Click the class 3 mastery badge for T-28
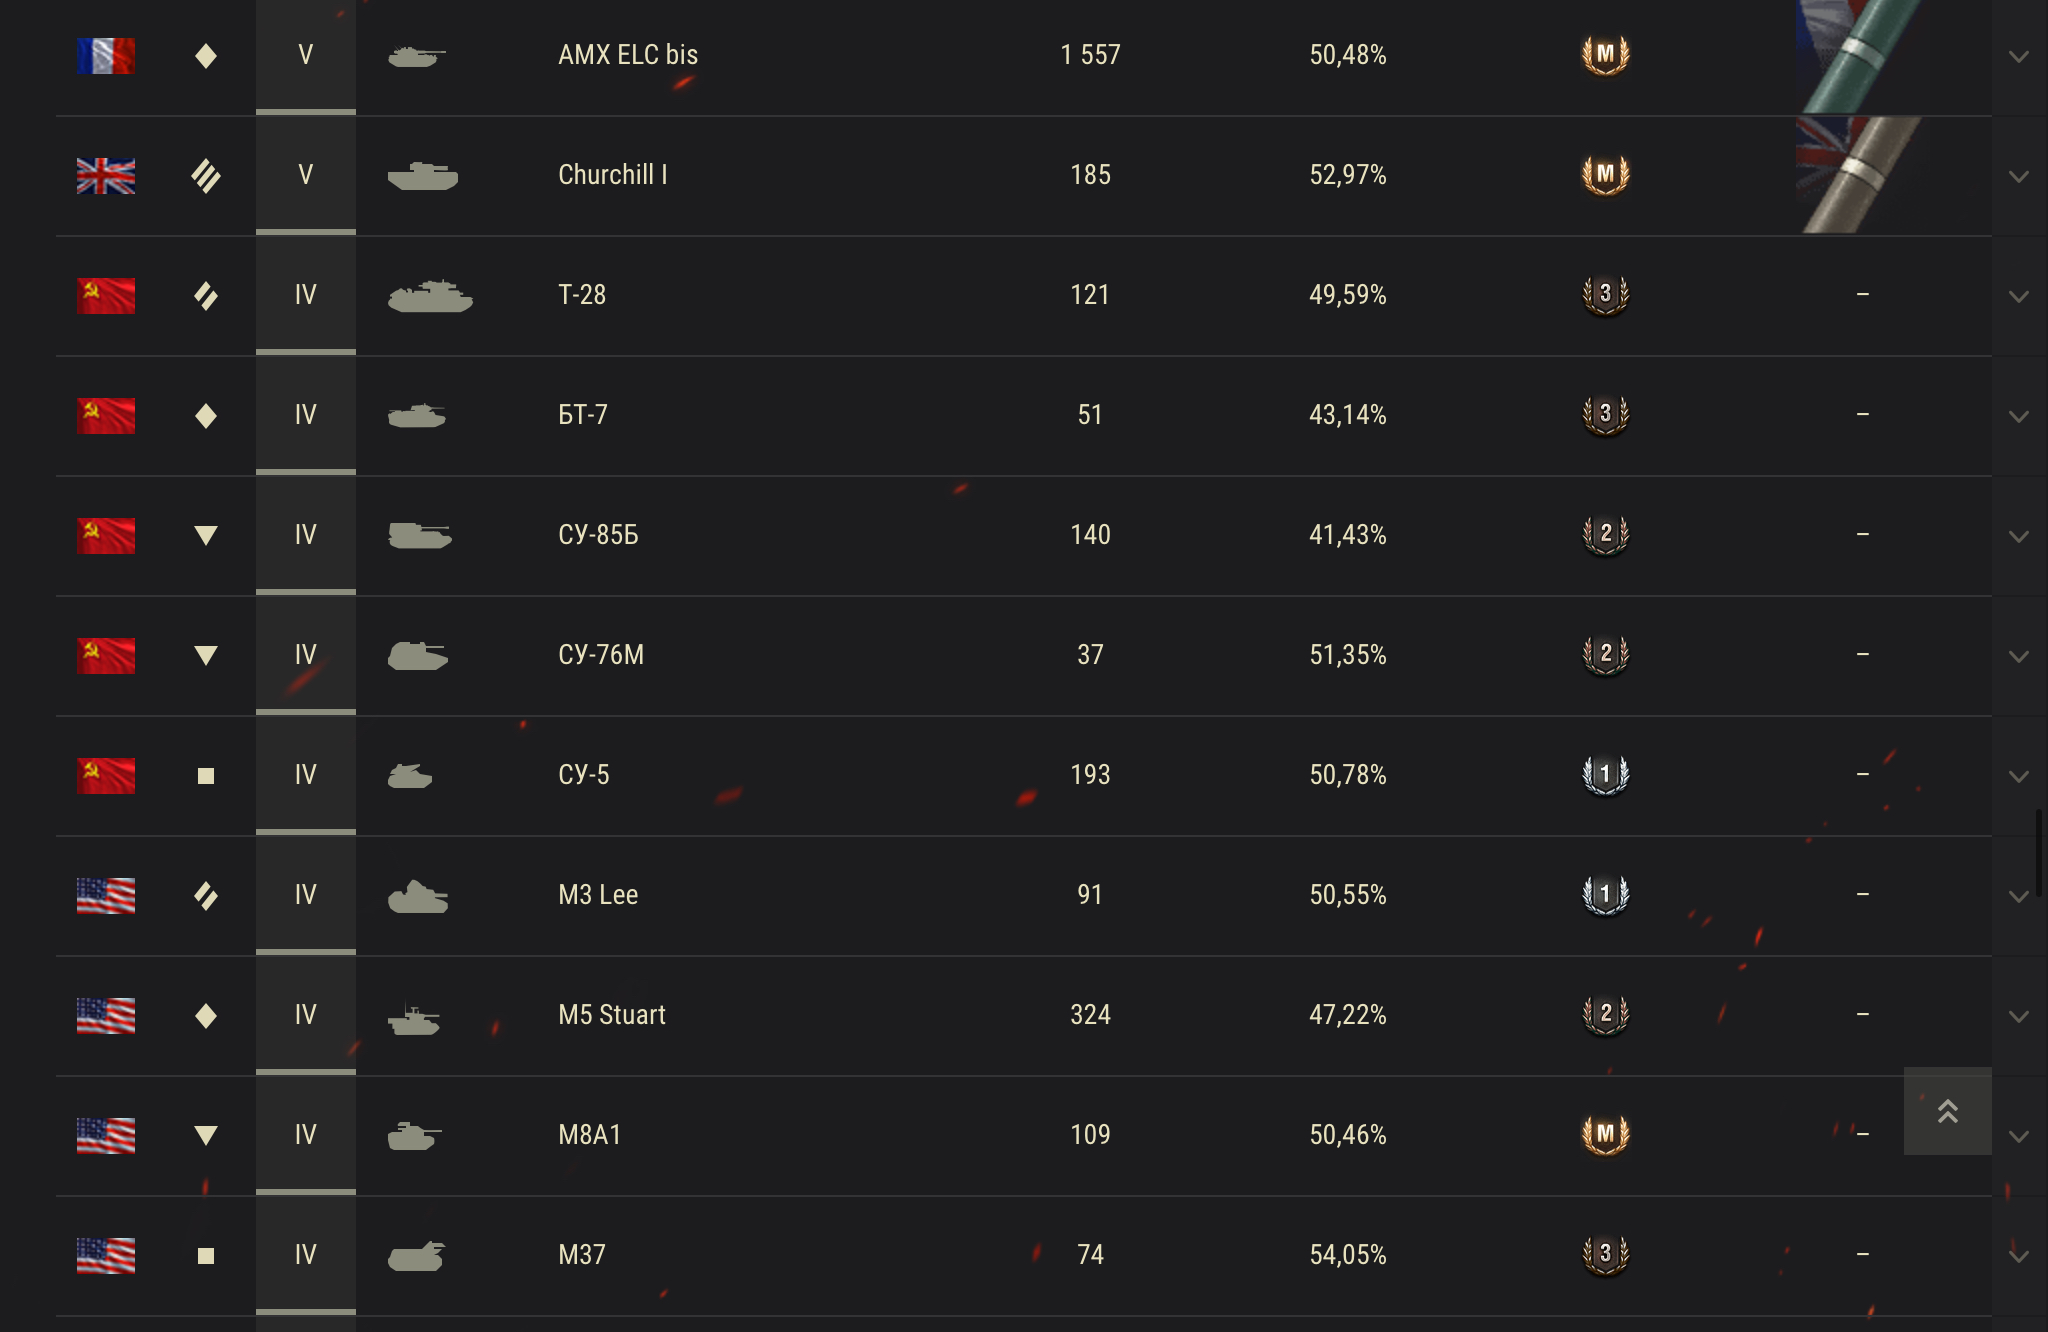2048x1332 pixels. click(x=1605, y=294)
